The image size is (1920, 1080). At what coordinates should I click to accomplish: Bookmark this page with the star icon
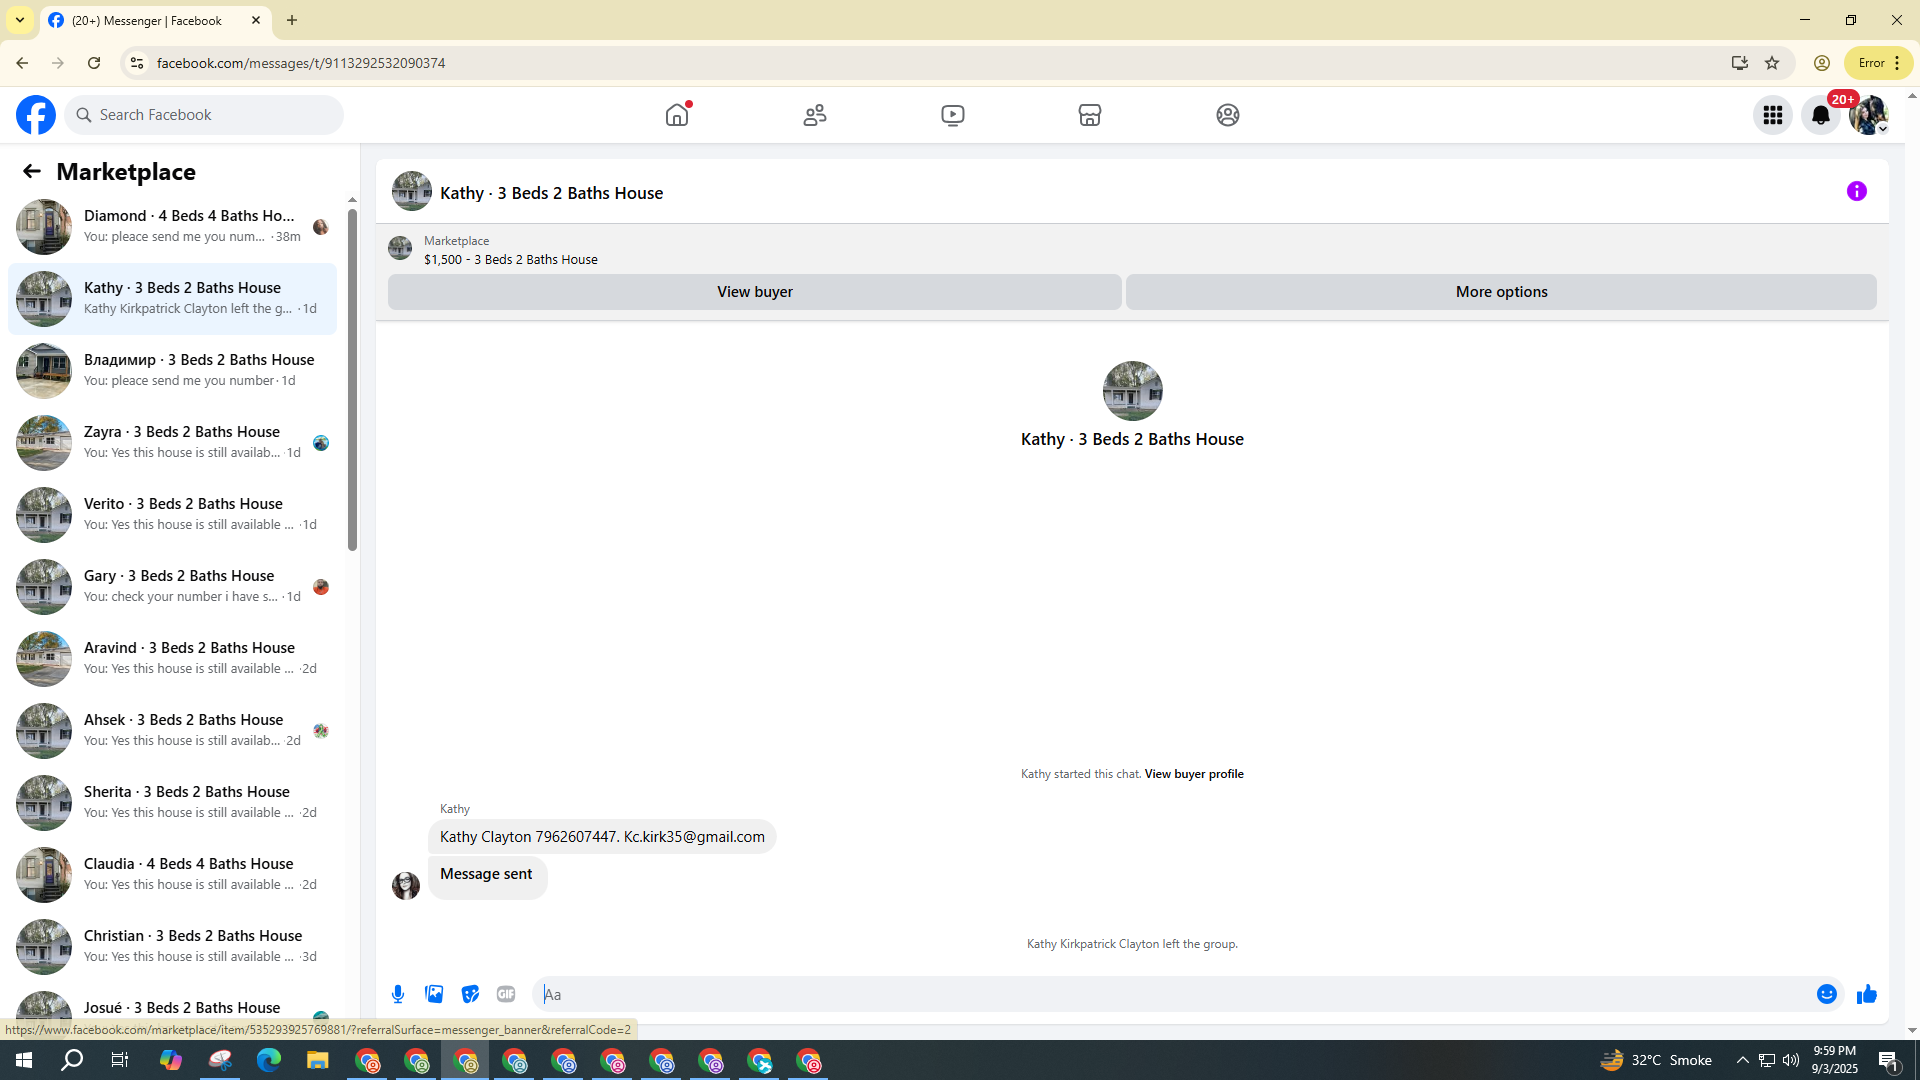[1772, 63]
